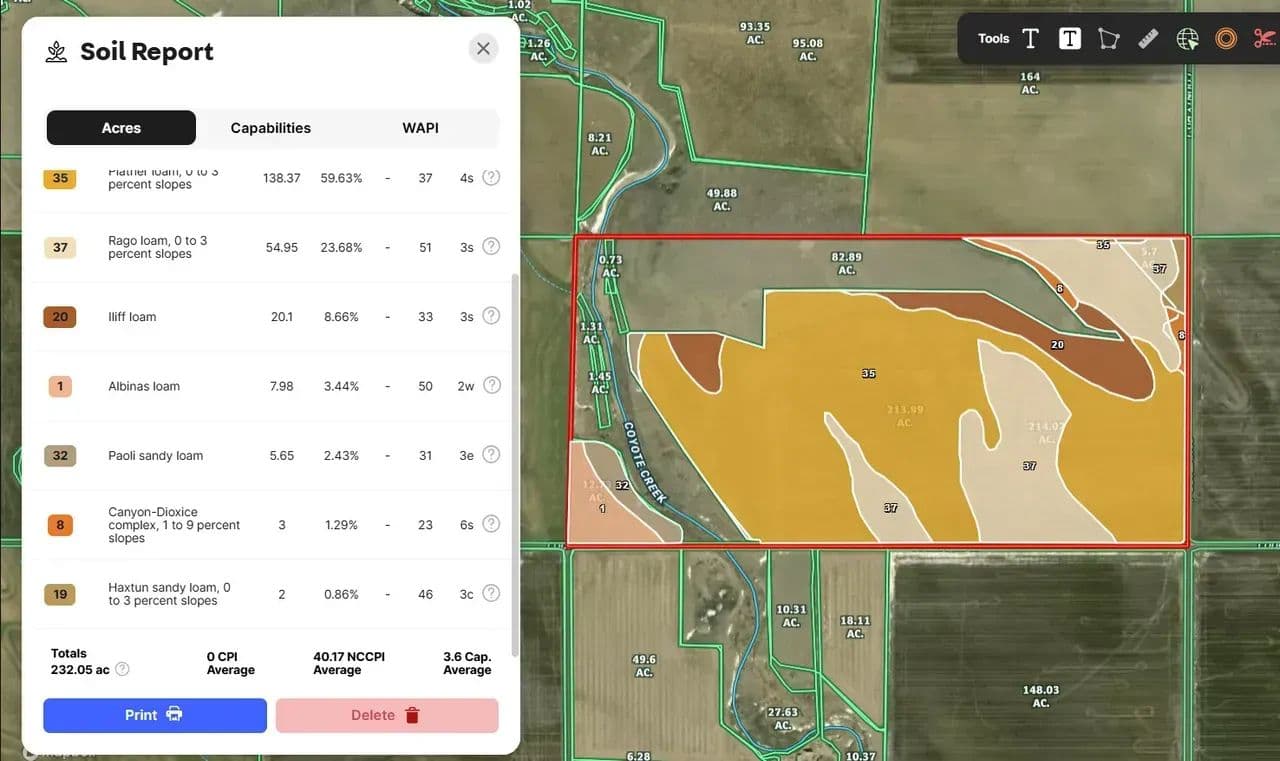The width and height of the screenshot is (1280, 761).
Task: Click help icon for Paoli sandy loam
Action: click(491, 454)
